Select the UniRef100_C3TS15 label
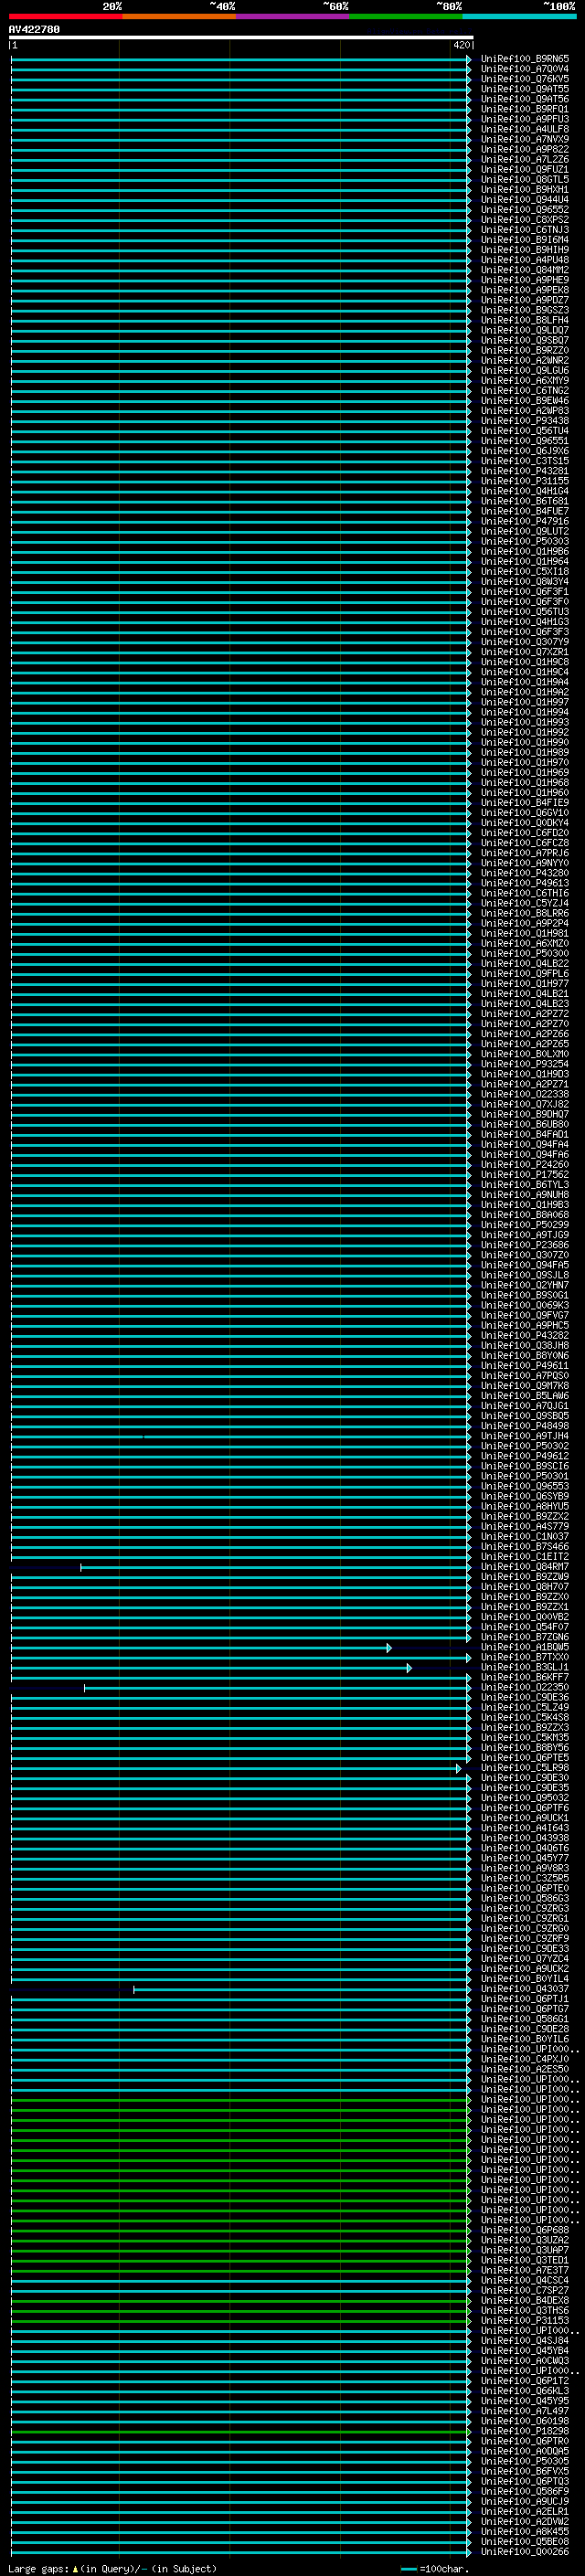Screen dimensions: 585x2576 point(525,461)
